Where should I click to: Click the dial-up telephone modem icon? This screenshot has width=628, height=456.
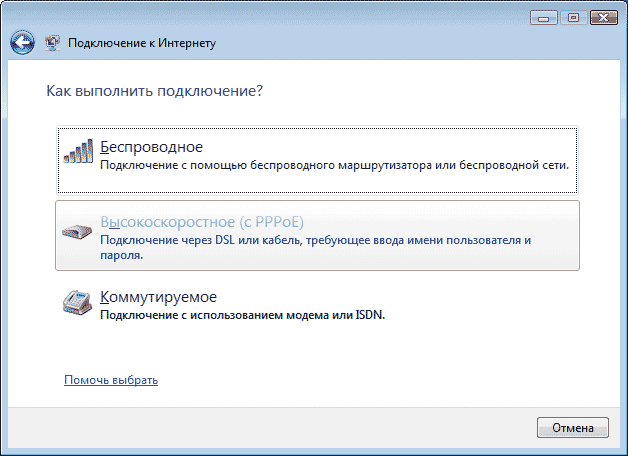(79, 303)
